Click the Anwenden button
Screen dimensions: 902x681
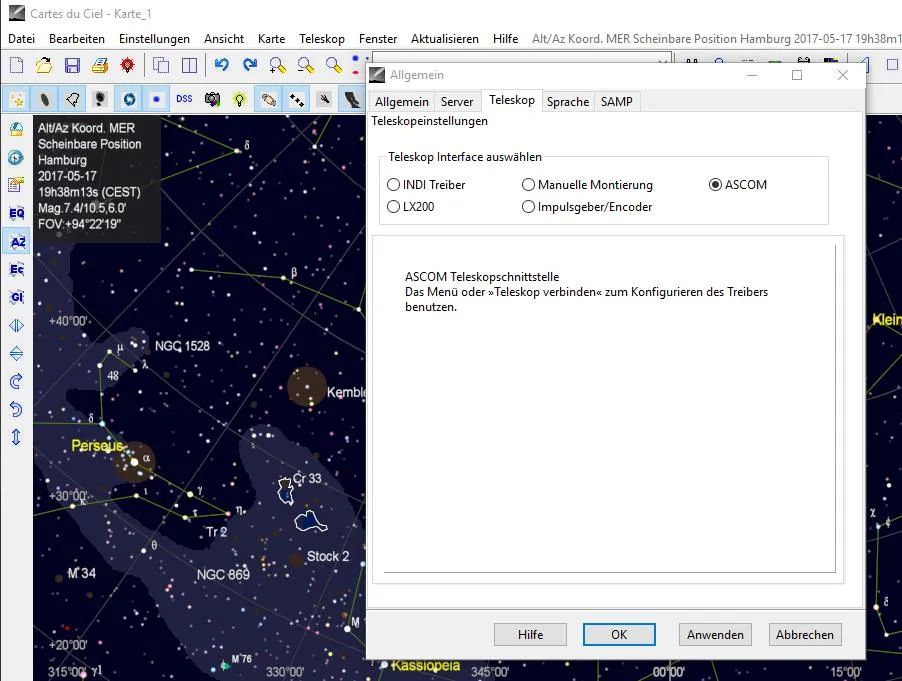pos(715,634)
